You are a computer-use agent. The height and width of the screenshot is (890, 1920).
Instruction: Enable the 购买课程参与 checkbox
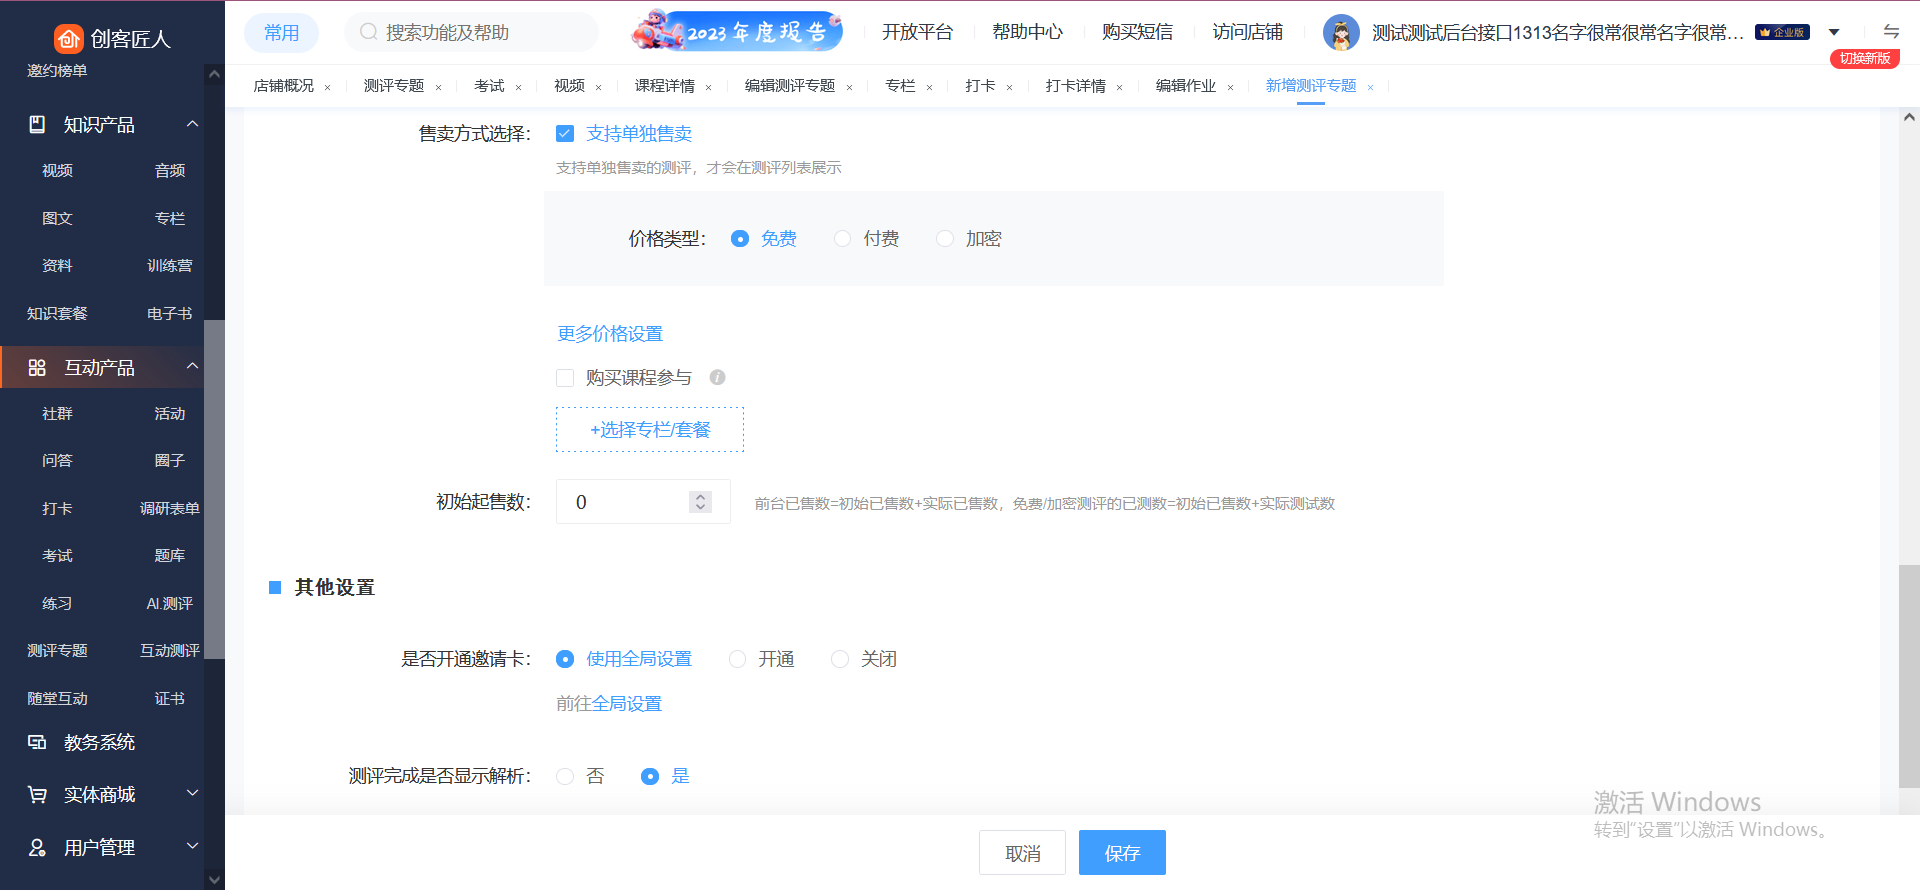[x=565, y=378]
